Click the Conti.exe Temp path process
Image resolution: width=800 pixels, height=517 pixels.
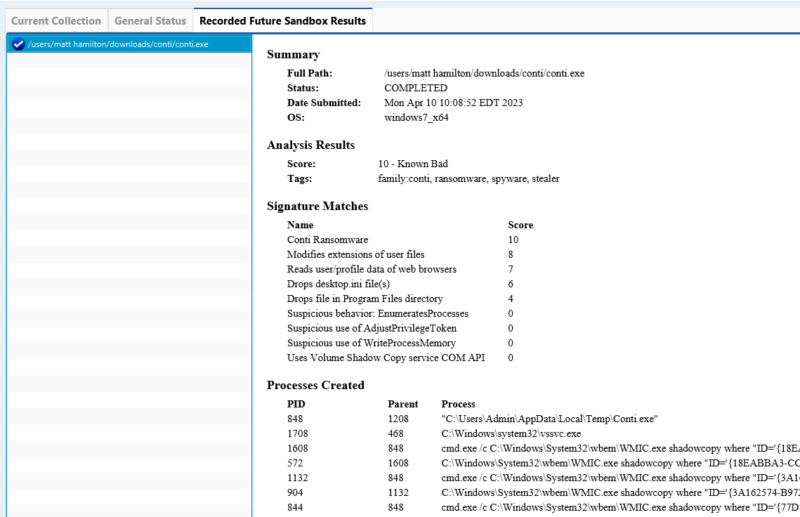549,419
